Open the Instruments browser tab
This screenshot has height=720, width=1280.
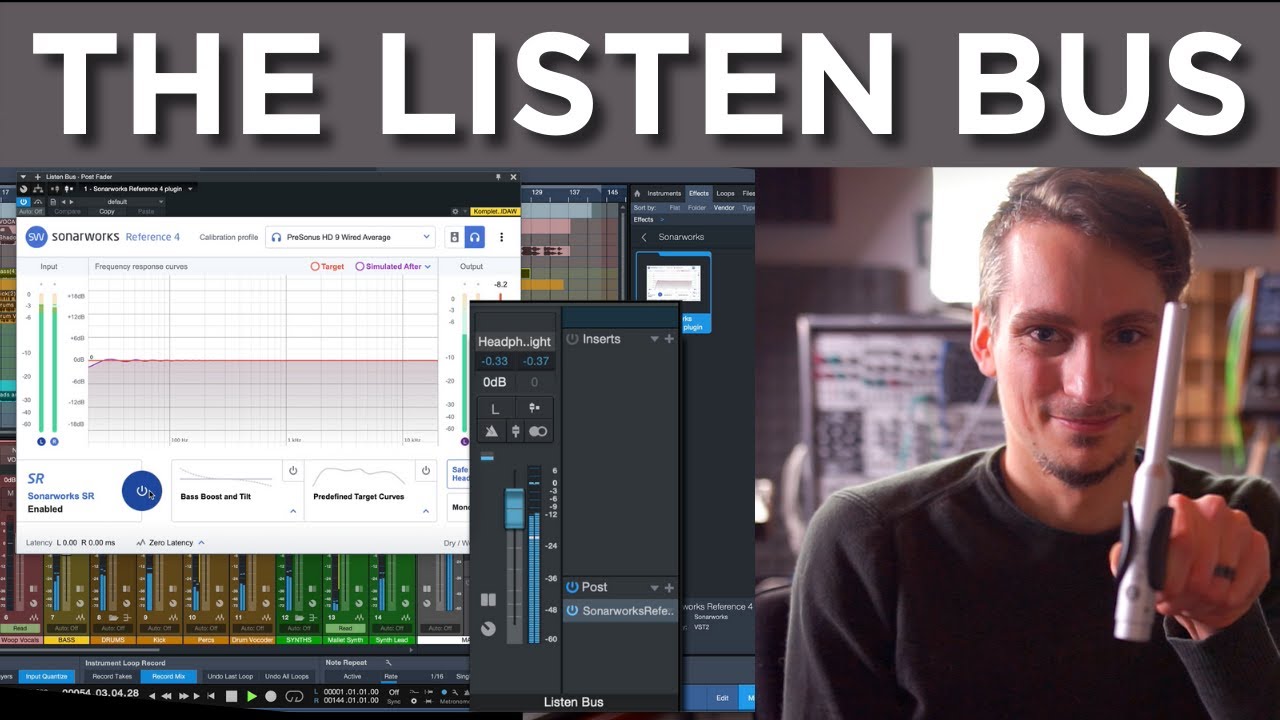pos(664,193)
